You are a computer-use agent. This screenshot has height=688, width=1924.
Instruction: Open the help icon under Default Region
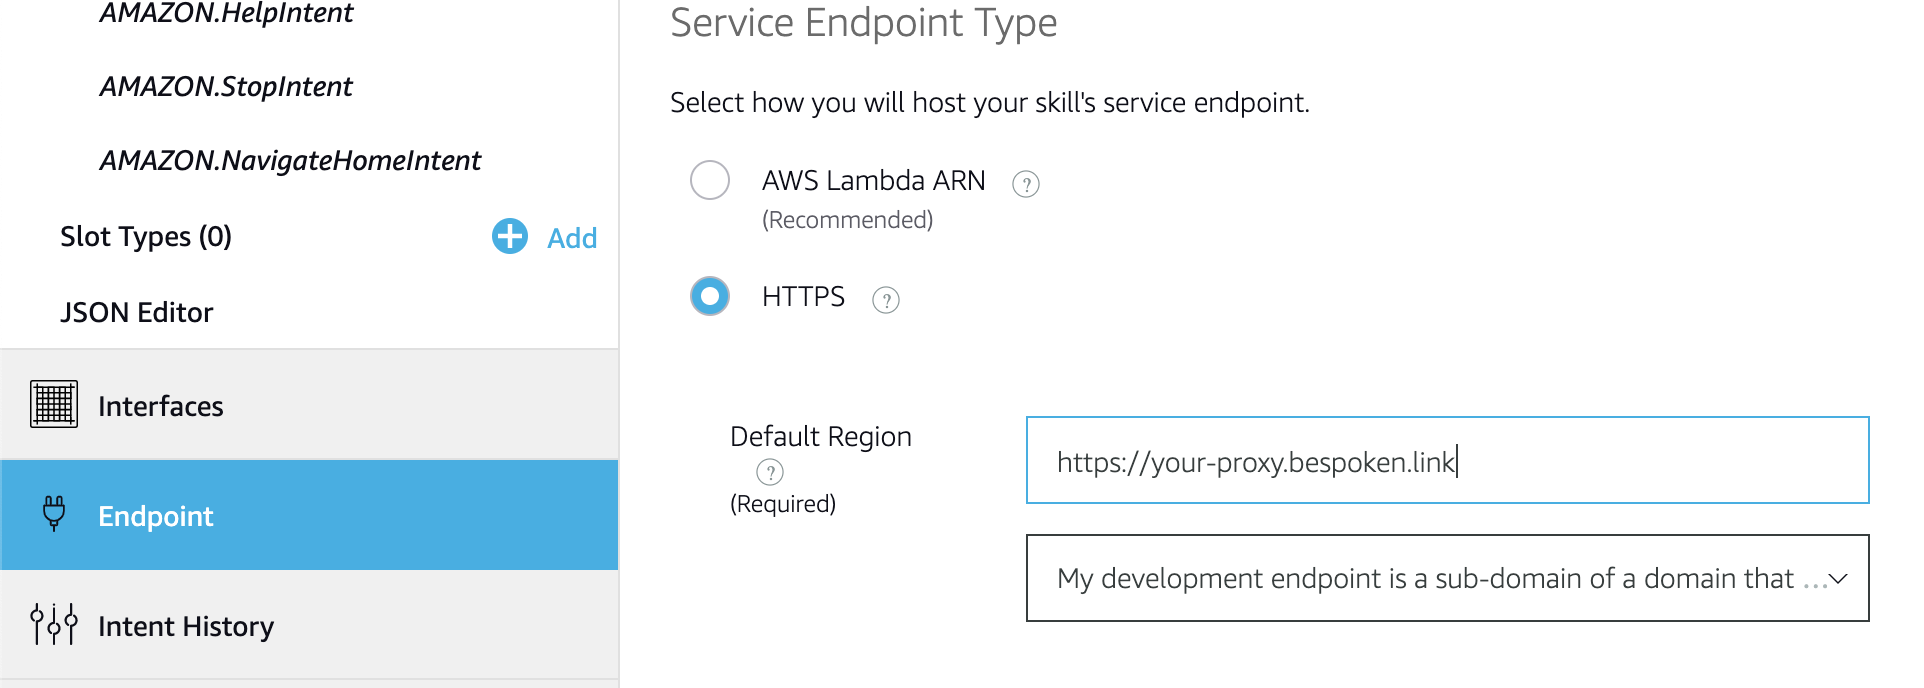[x=770, y=472]
